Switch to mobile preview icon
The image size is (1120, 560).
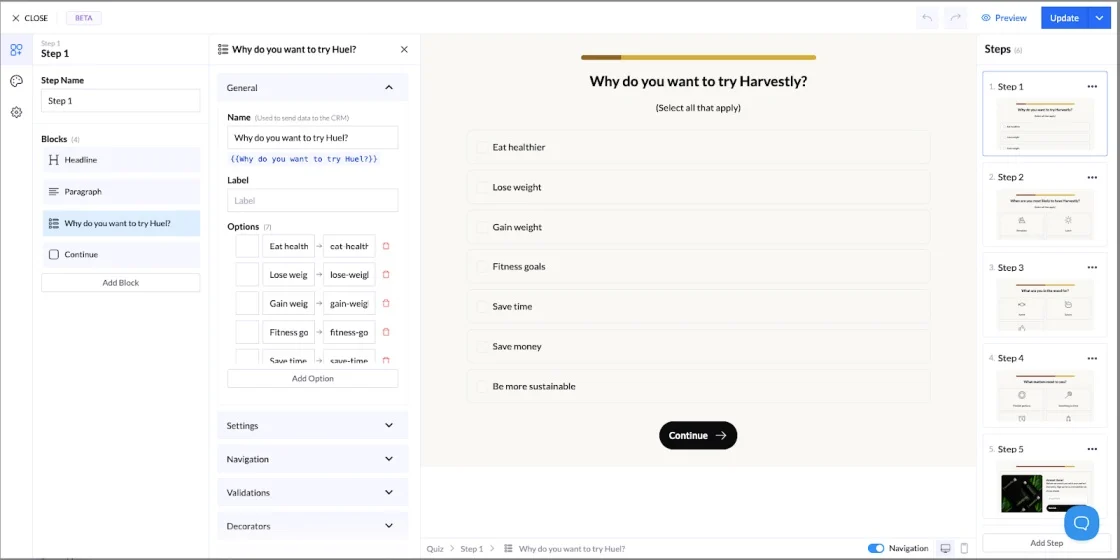(964, 549)
